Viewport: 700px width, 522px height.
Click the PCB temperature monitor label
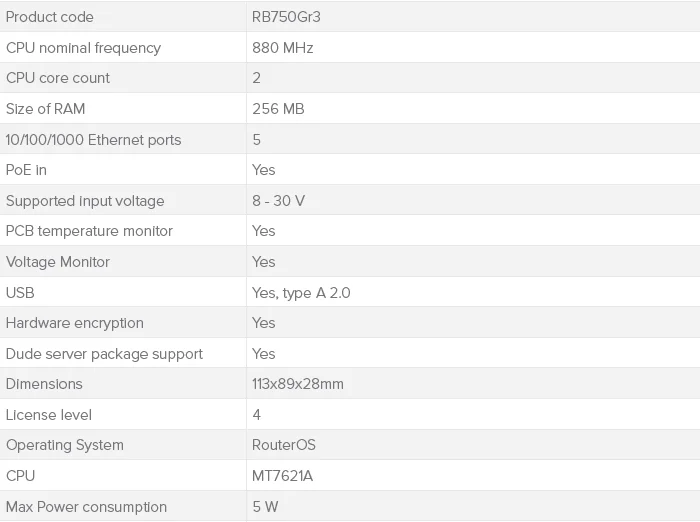pos(89,231)
